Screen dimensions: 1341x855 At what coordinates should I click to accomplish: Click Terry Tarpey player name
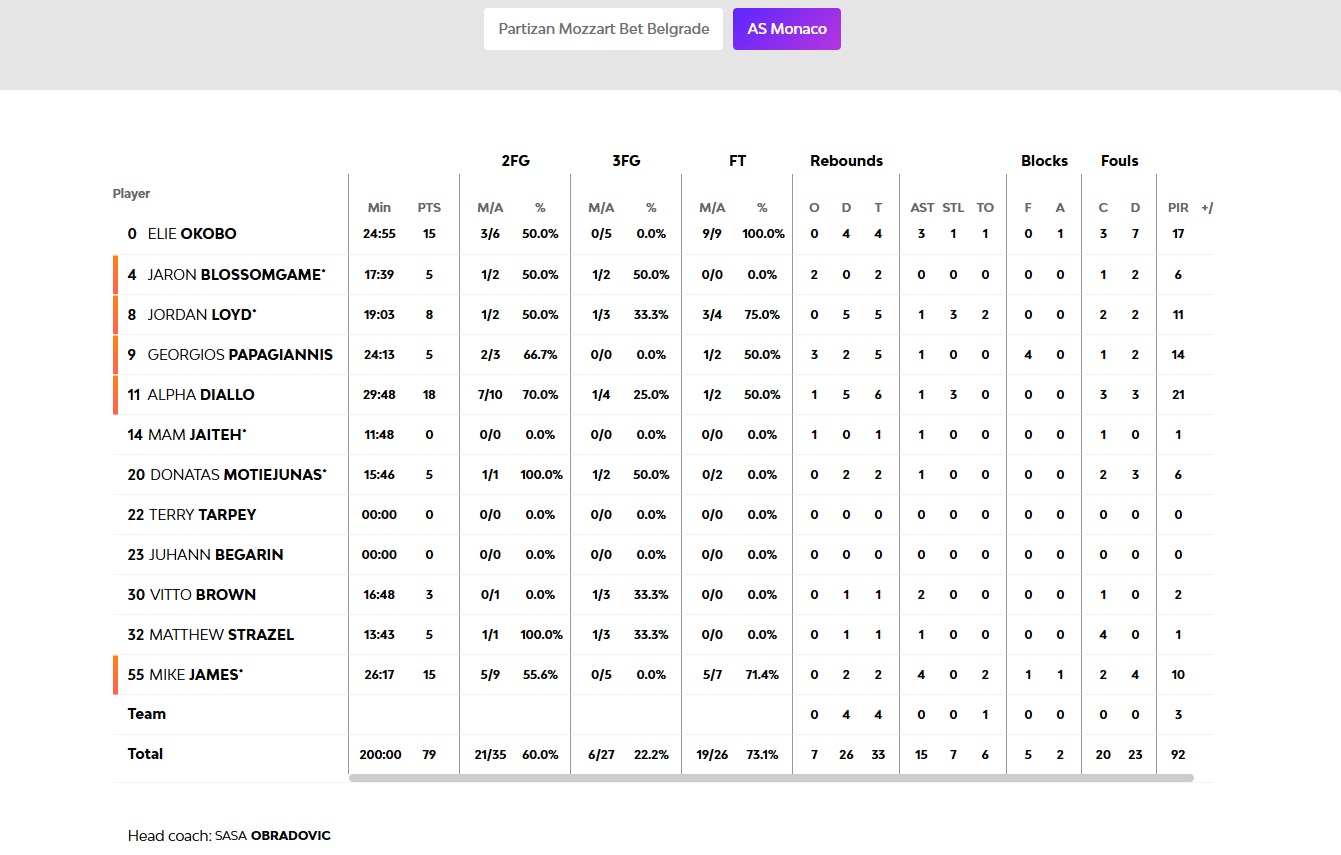point(202,514)
